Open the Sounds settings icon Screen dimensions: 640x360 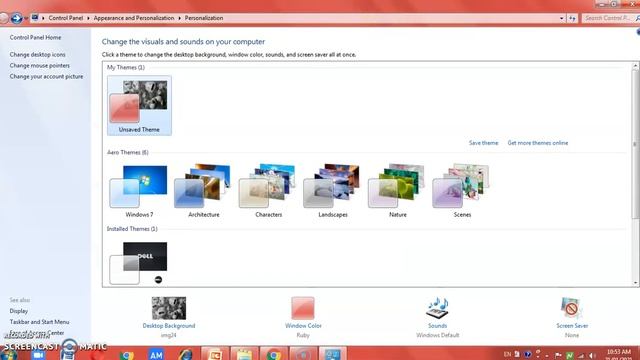tap(437, 308)
